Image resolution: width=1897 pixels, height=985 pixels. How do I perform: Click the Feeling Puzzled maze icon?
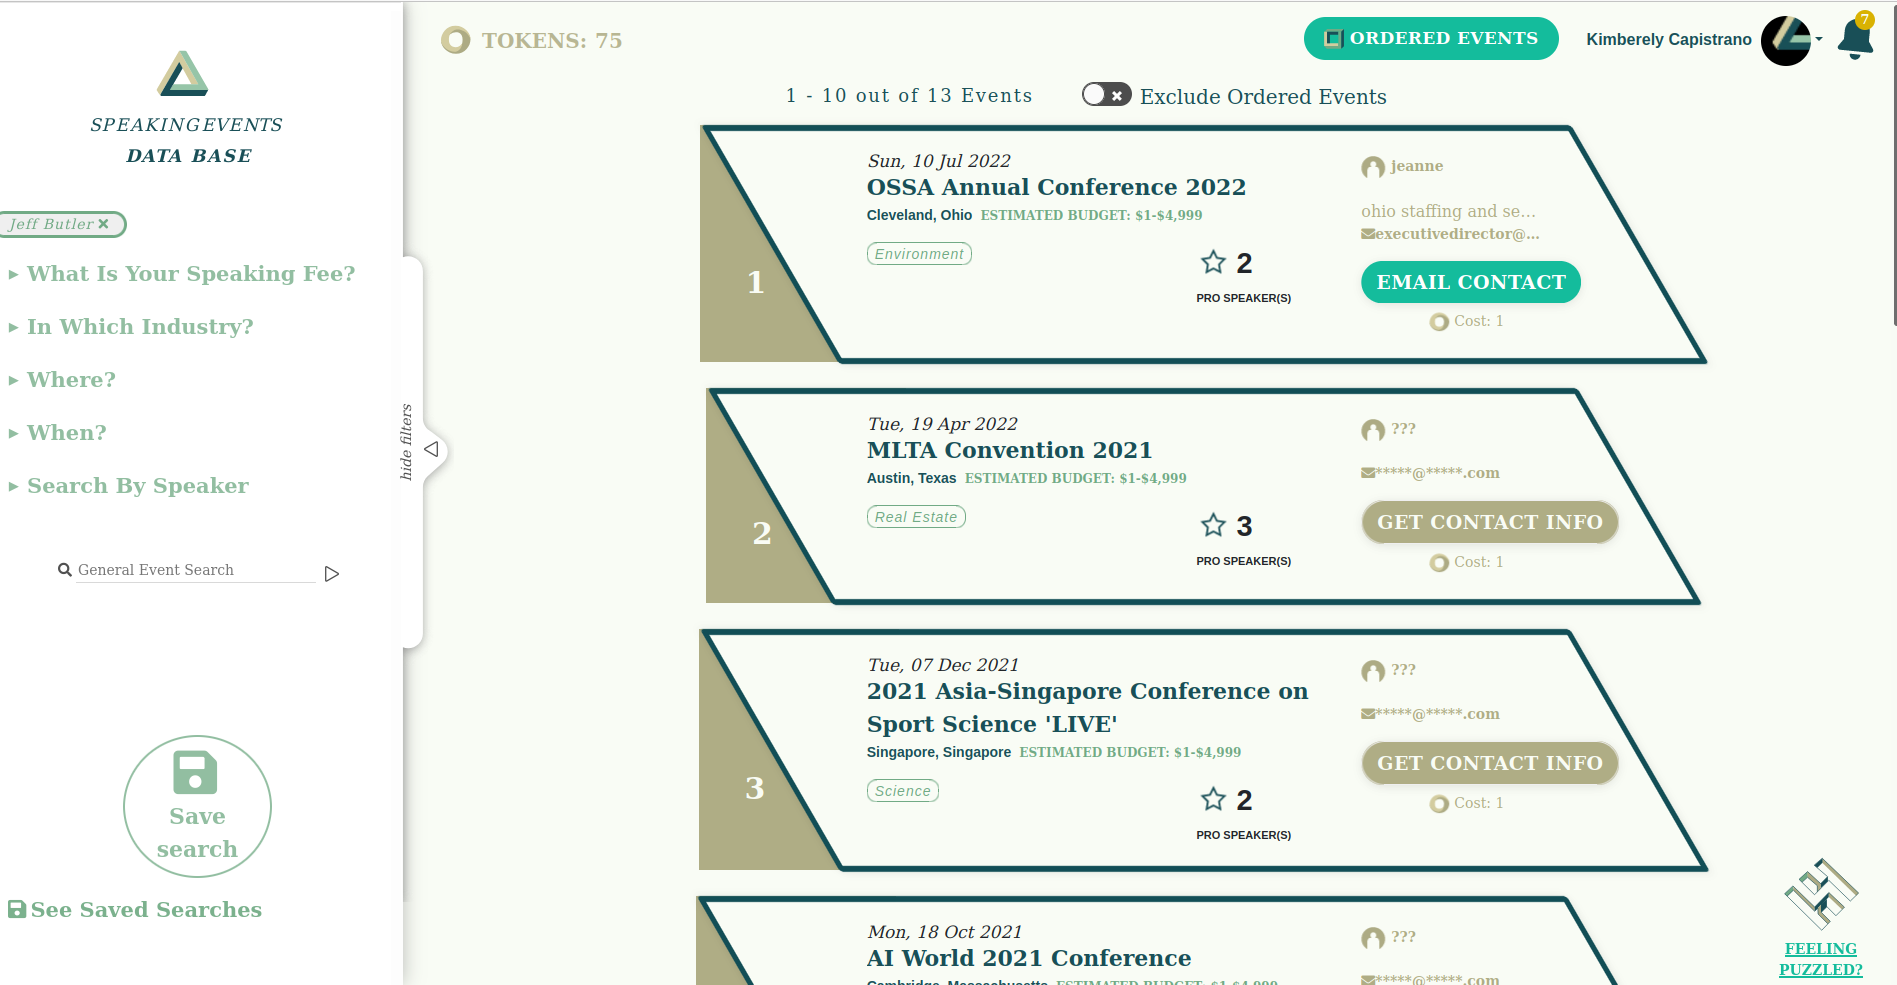[x=1821, y=894]
